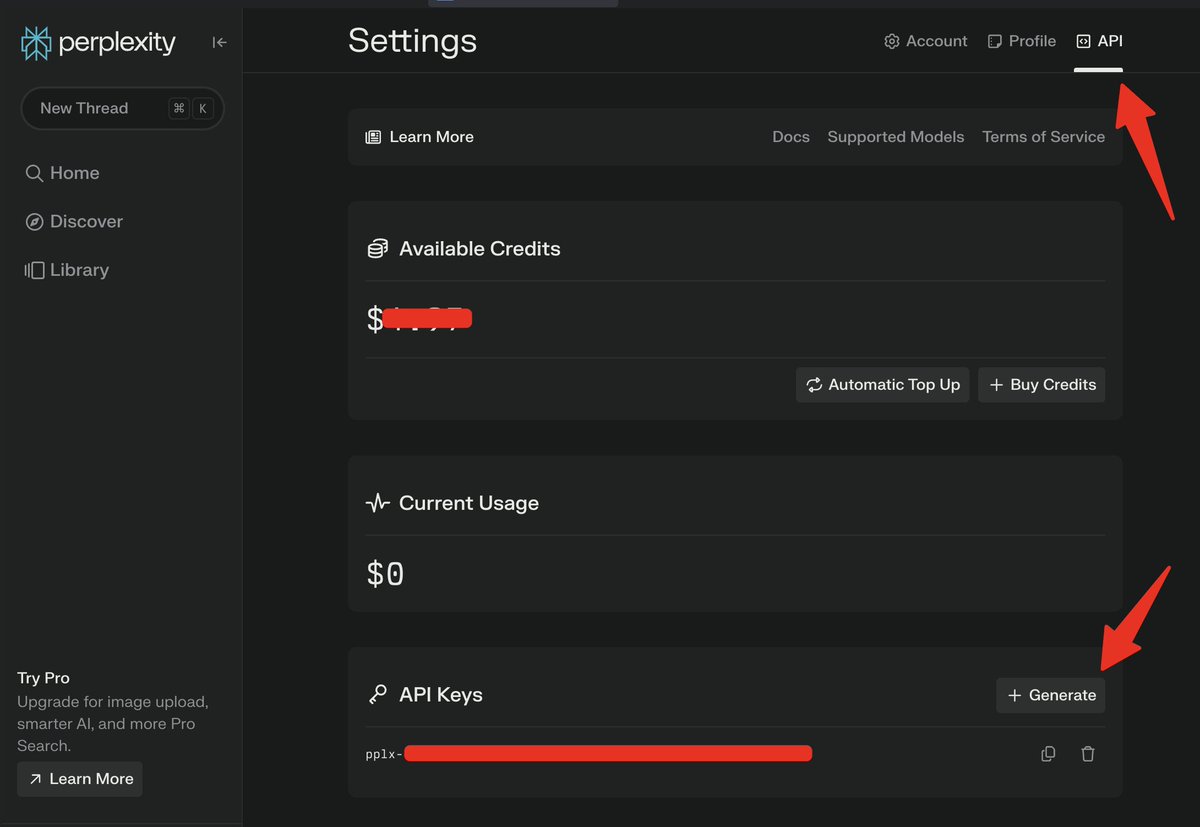Select the API settings tab

1099,41
